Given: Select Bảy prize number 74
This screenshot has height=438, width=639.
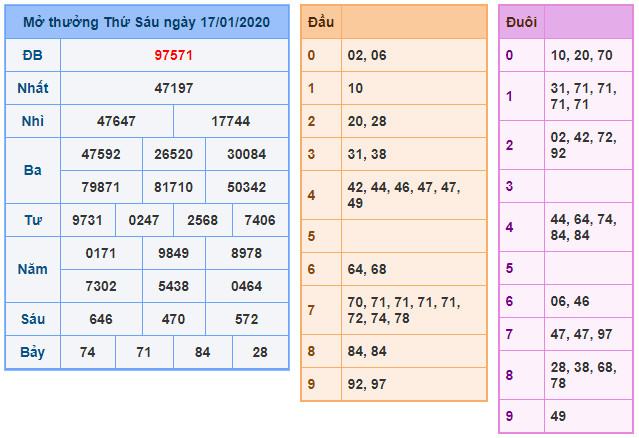Looking at the screenshot, I should [x=88, y=352].
